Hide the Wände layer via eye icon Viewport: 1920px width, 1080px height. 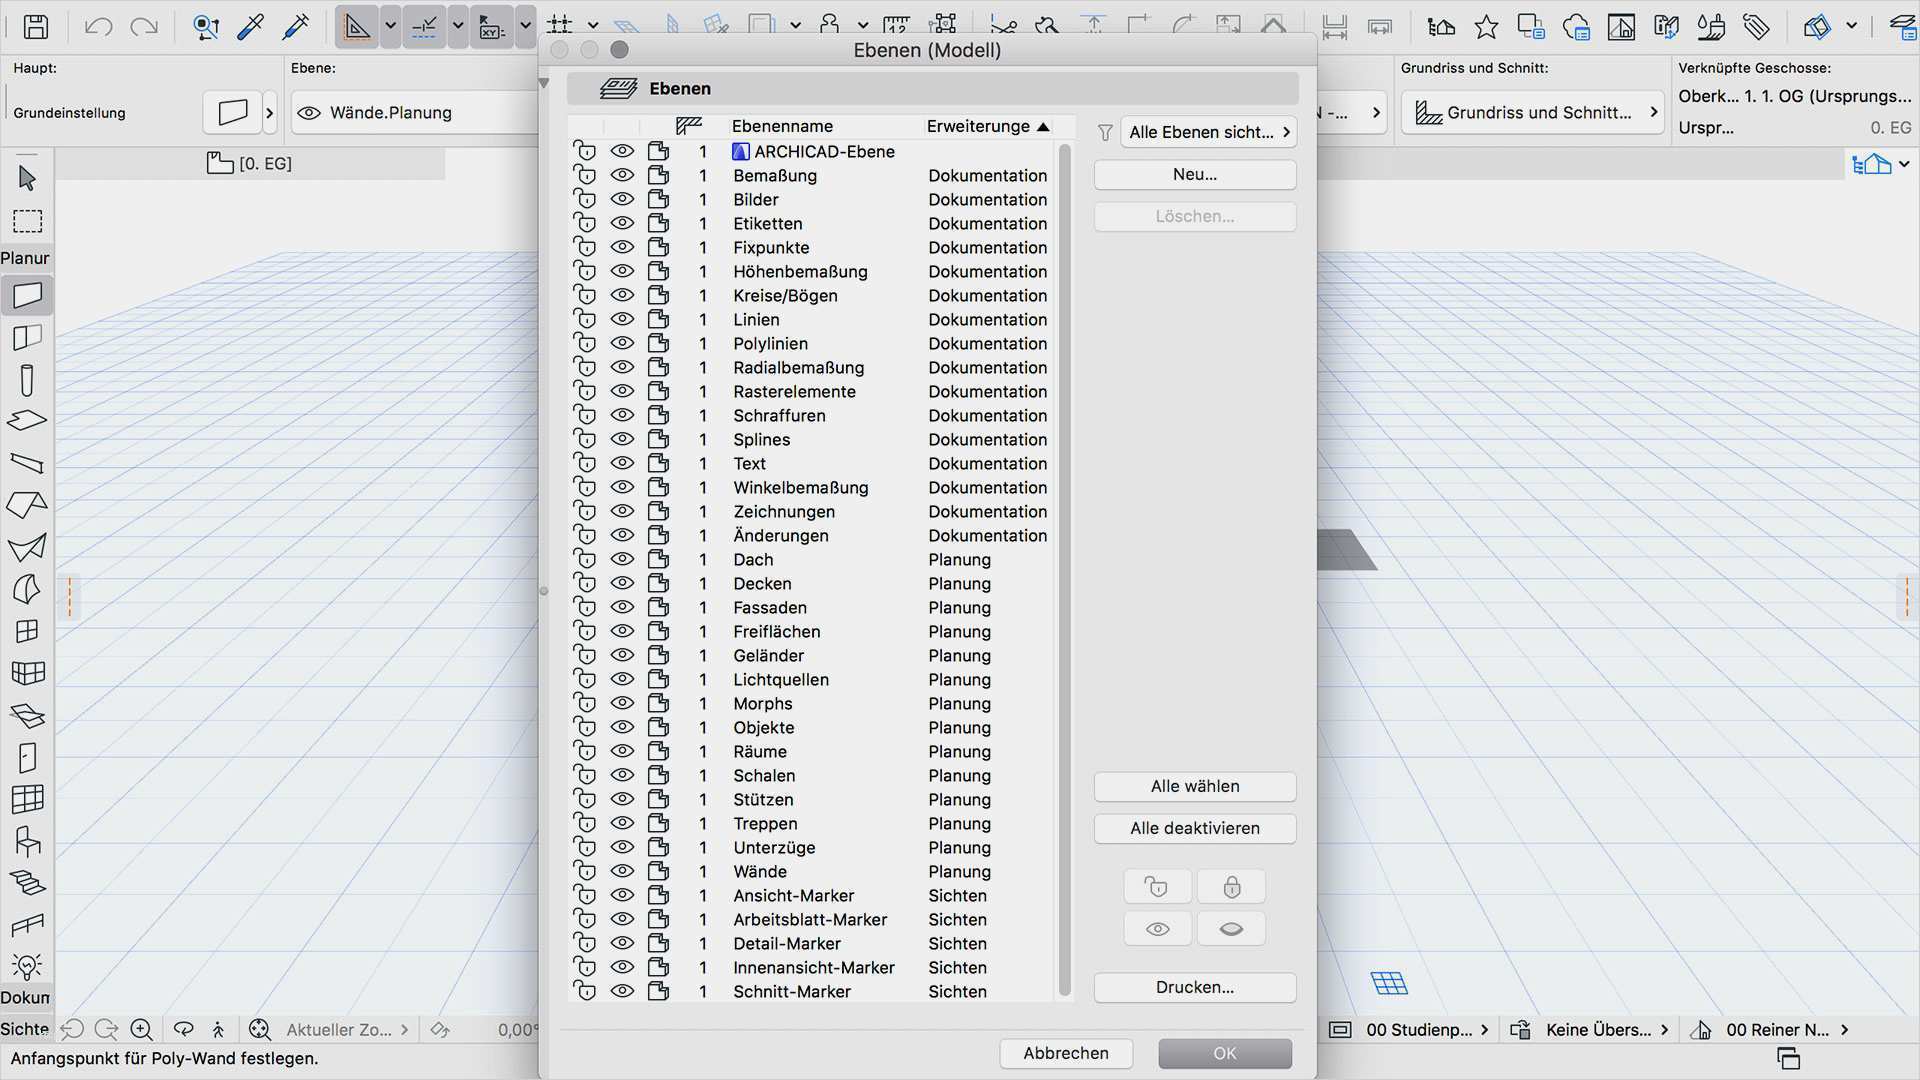pos(622,871)
